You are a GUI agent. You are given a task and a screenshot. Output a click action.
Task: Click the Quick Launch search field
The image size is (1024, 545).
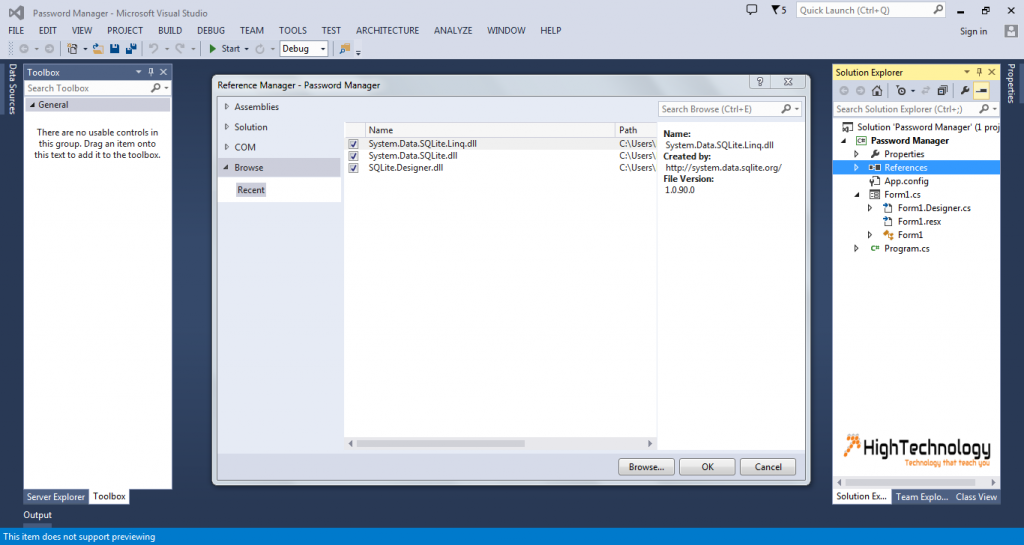[x=864, y=10]
